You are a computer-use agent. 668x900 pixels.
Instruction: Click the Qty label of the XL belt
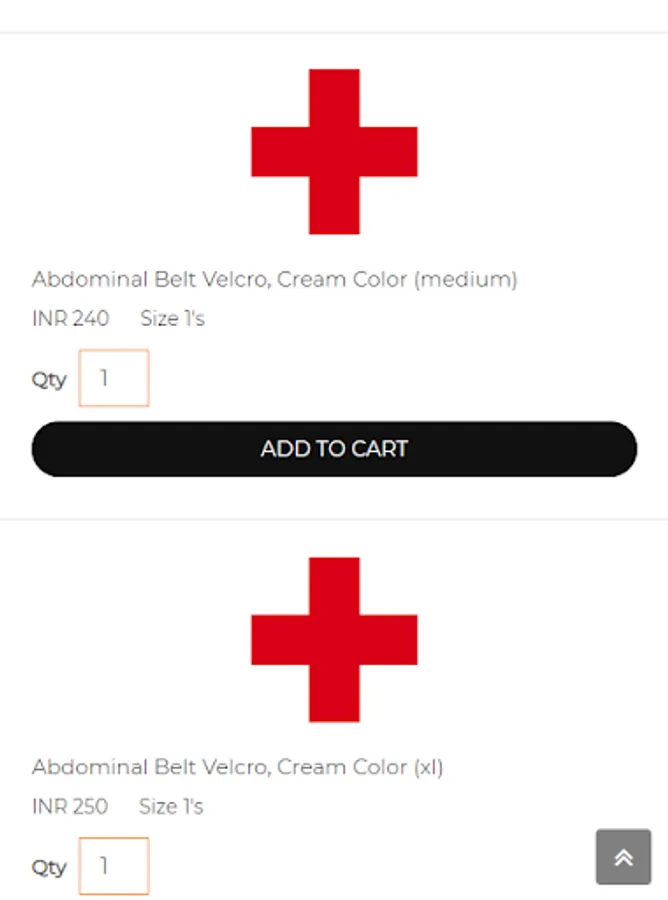click(x=49, y=867)
